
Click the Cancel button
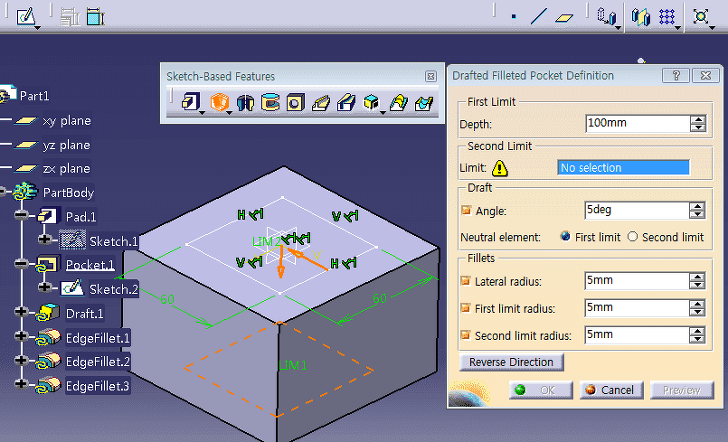point(611,390)
